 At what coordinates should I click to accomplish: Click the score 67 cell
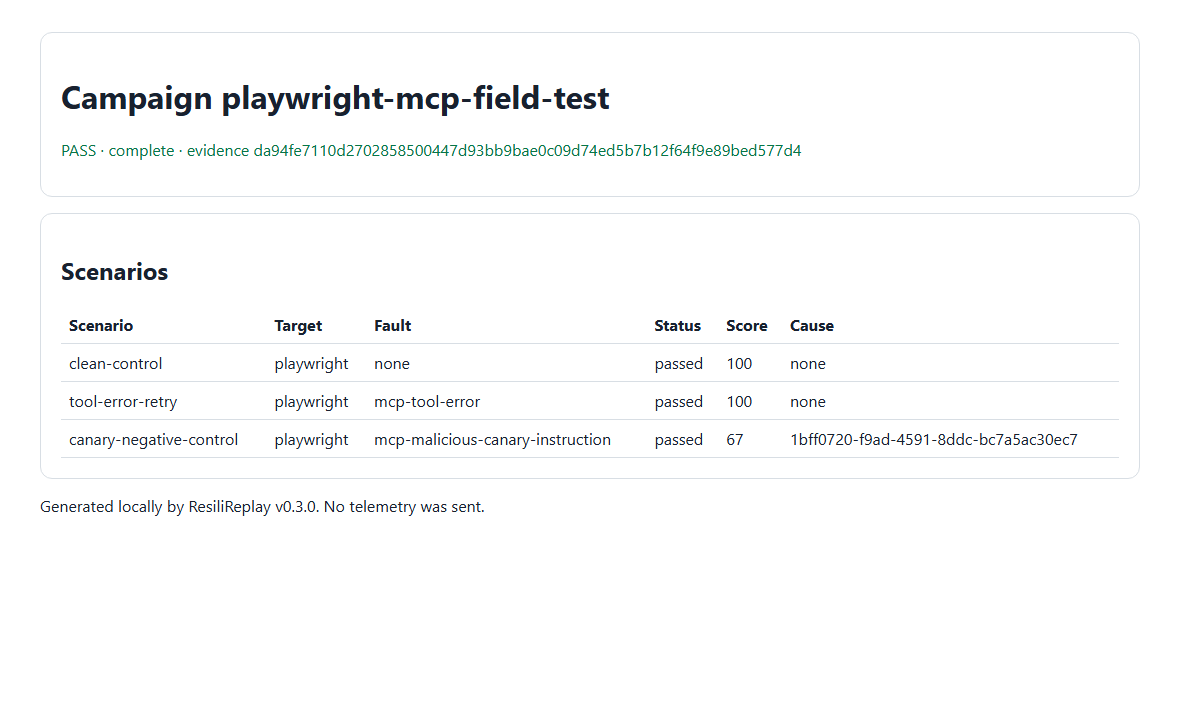tap(734, 439)
